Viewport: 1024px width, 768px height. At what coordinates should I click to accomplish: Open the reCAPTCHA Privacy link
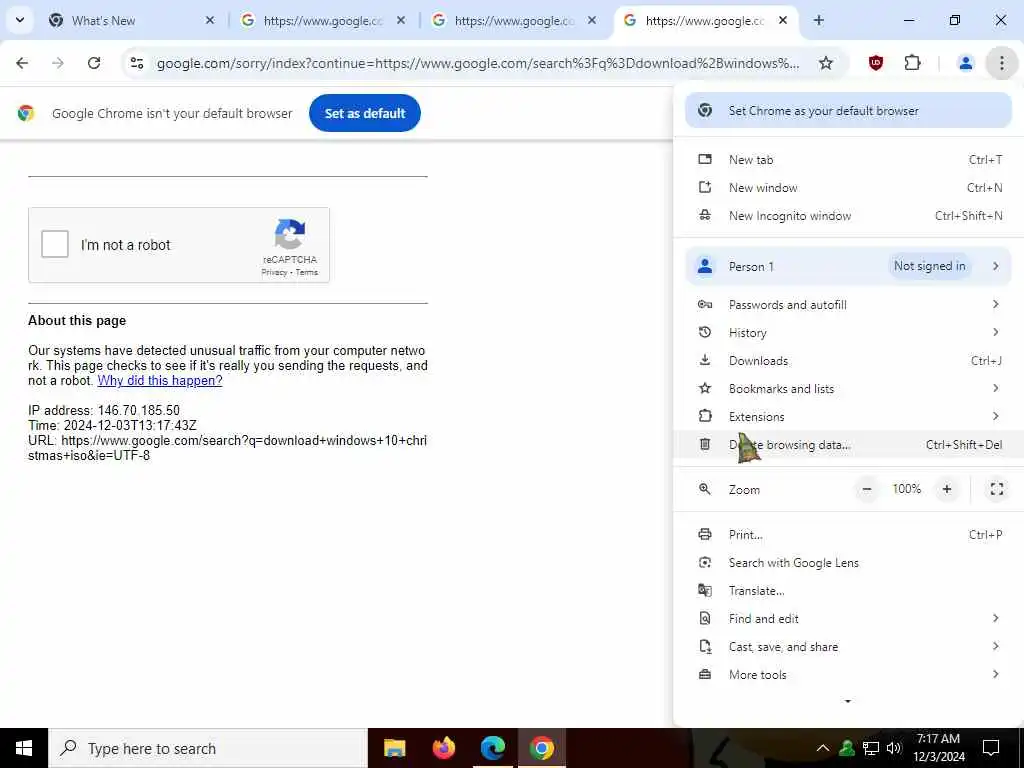(274, 272)
